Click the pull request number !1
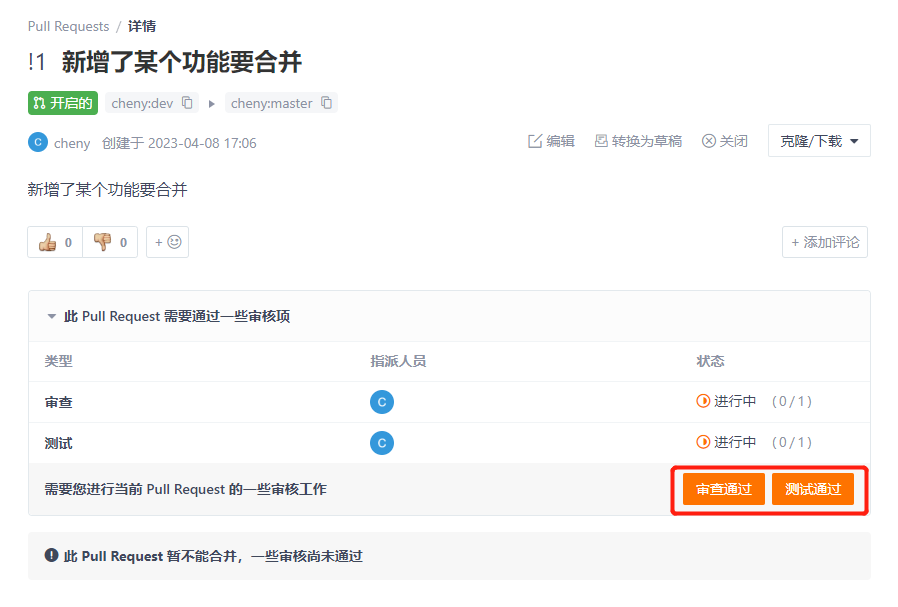Viewport: 898px width, 607px height. tap(37, 62)
